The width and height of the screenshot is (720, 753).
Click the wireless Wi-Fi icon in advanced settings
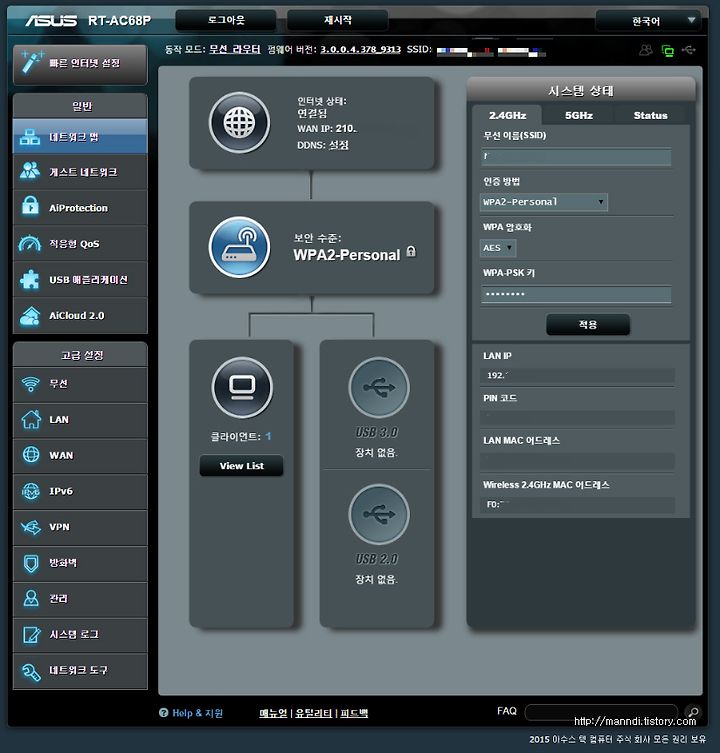(31, 384)
